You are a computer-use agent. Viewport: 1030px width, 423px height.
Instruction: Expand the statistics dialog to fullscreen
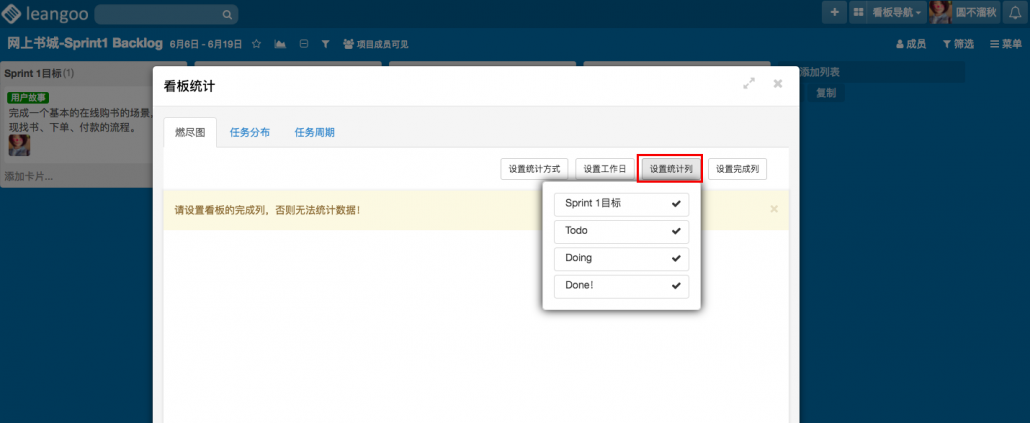(749, 85)
